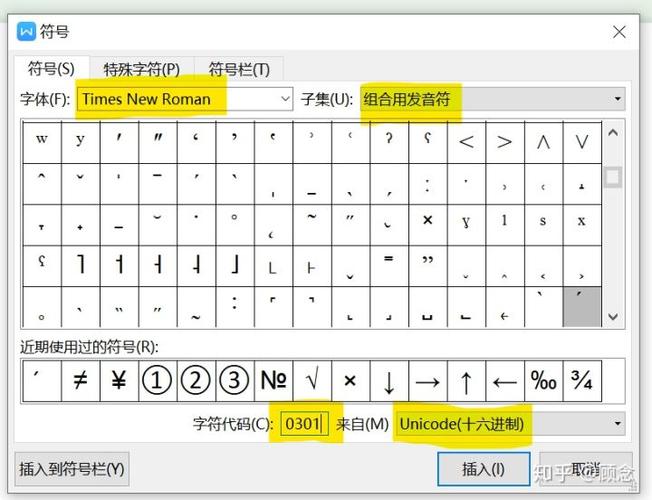Pick the recently used circled ① symbol
This screenshot has height=500, width=652.
[158, 381]
